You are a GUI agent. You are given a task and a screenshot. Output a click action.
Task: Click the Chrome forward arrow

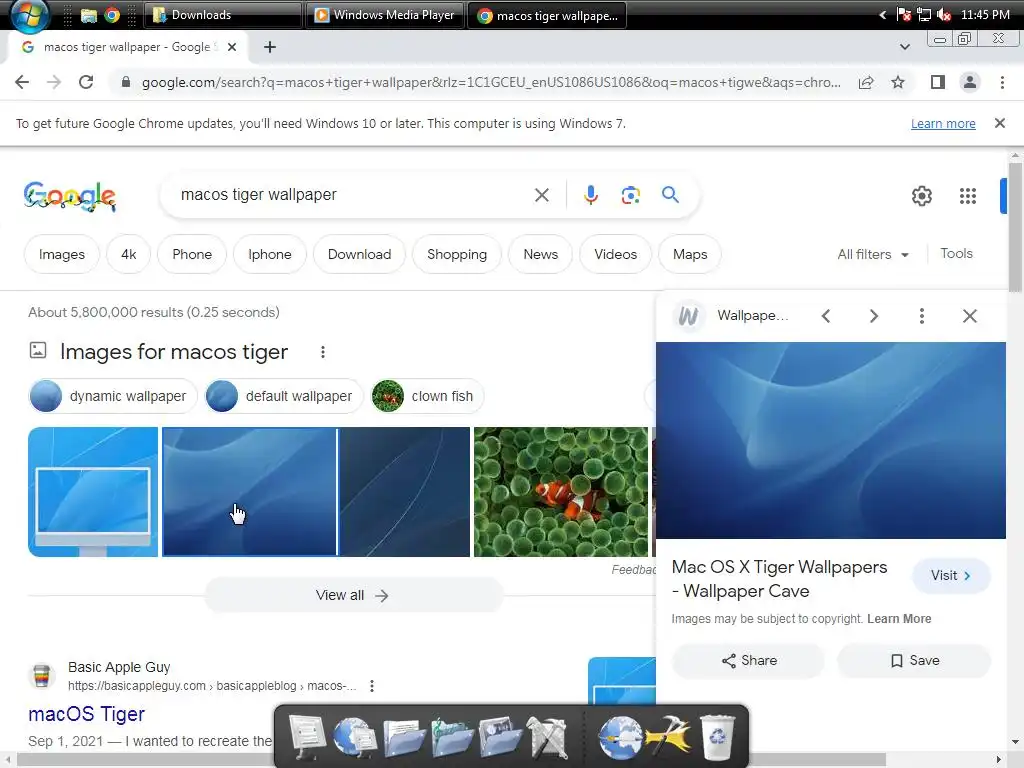tap(54, 82)
